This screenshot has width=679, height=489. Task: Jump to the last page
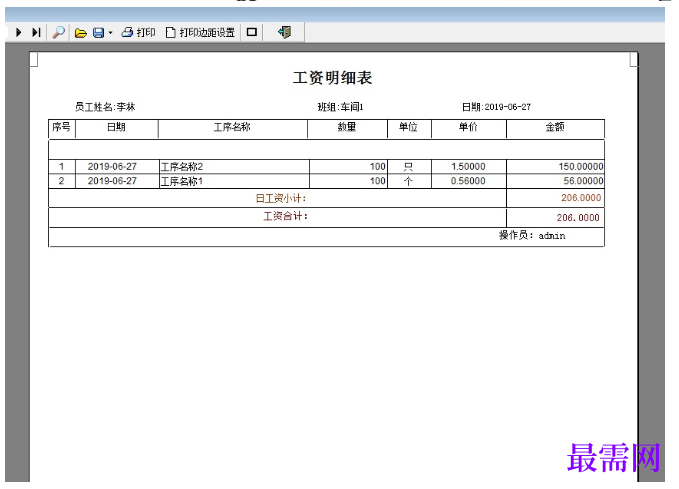click(36, 32)
